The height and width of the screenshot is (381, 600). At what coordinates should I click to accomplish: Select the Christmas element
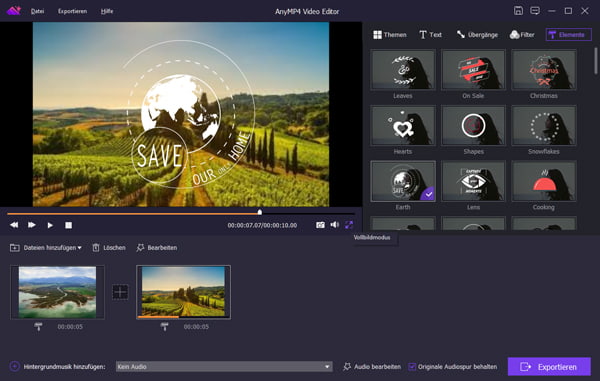click(x=544, y=70)
